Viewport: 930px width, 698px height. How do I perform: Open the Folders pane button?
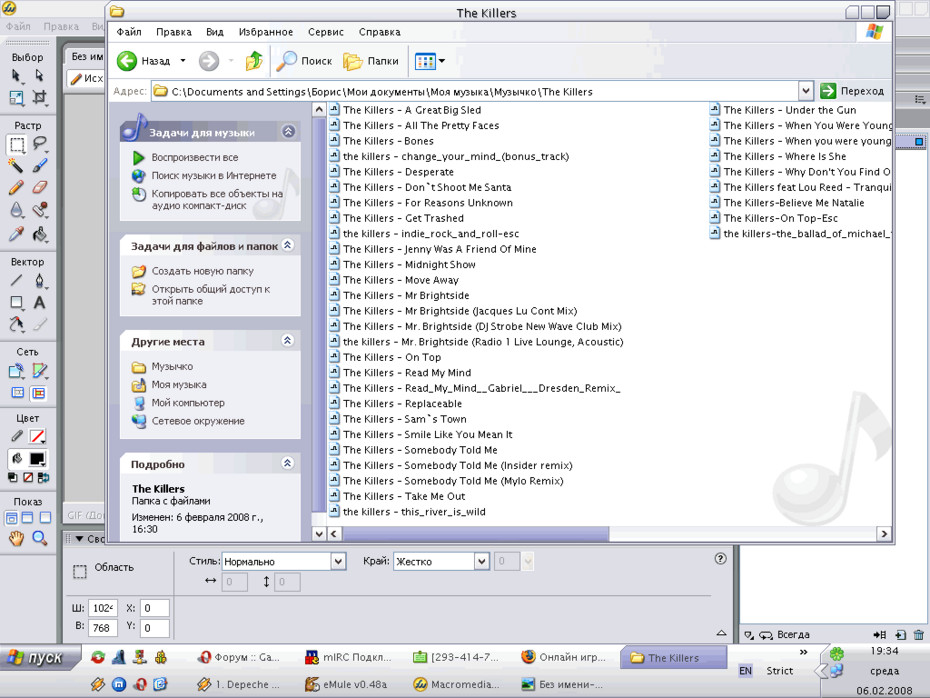(371, 60)
